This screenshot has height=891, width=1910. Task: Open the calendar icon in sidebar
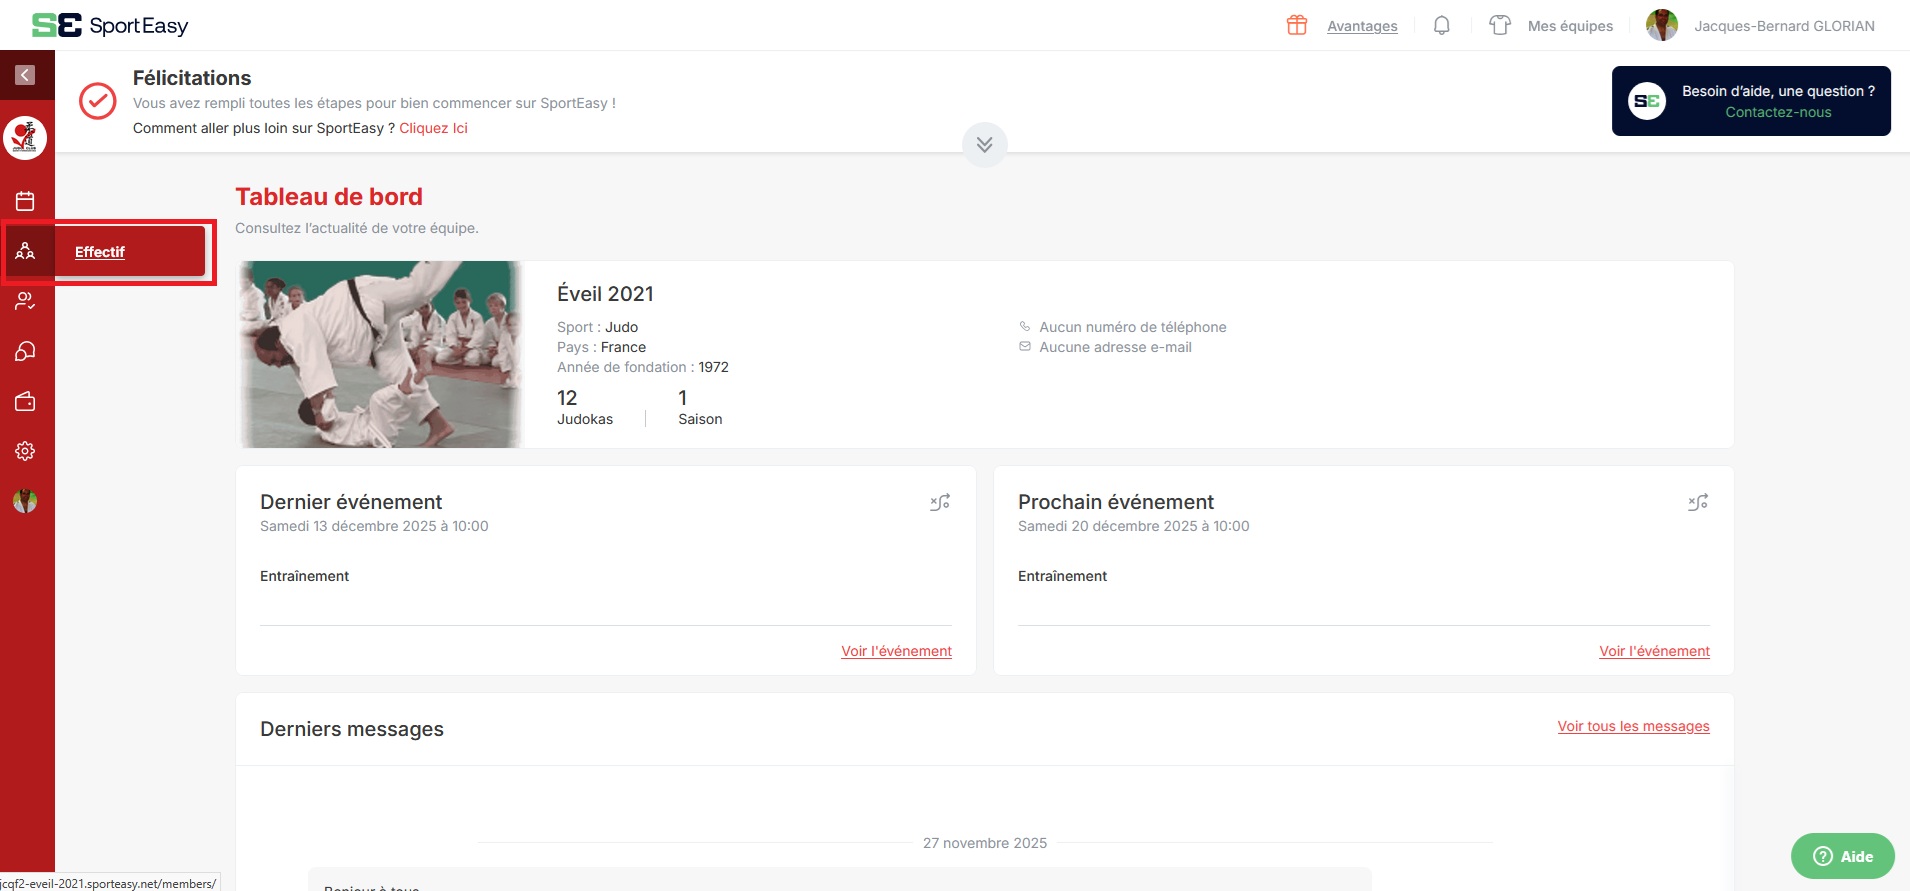[x=25, y=201]
